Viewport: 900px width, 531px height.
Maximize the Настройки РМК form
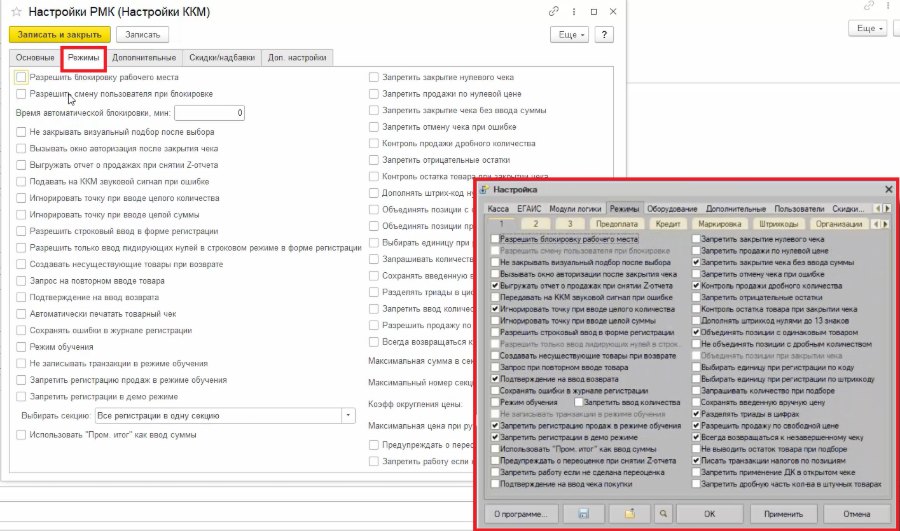pos(593,11)
